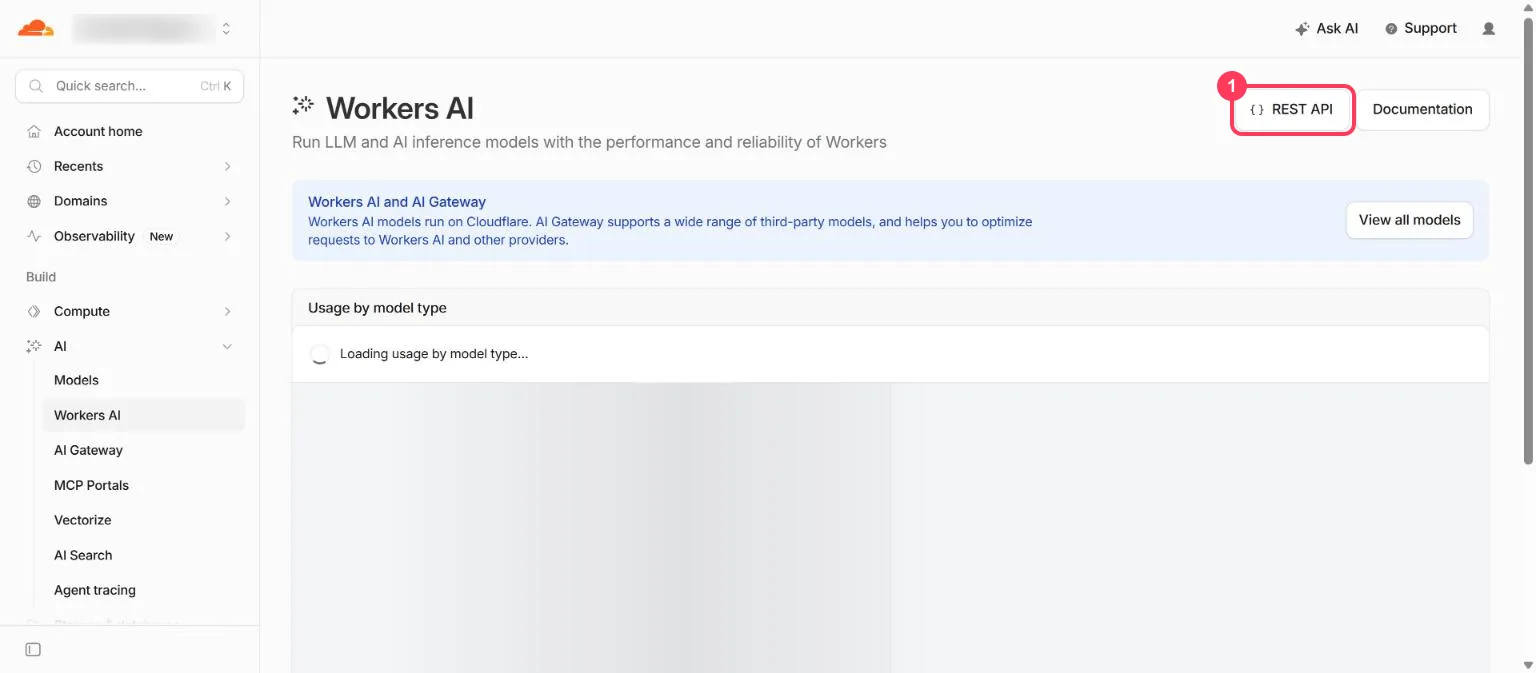Open the Support menu
The height and width of the screenshot is (673, 1536).
[1421, 29]
